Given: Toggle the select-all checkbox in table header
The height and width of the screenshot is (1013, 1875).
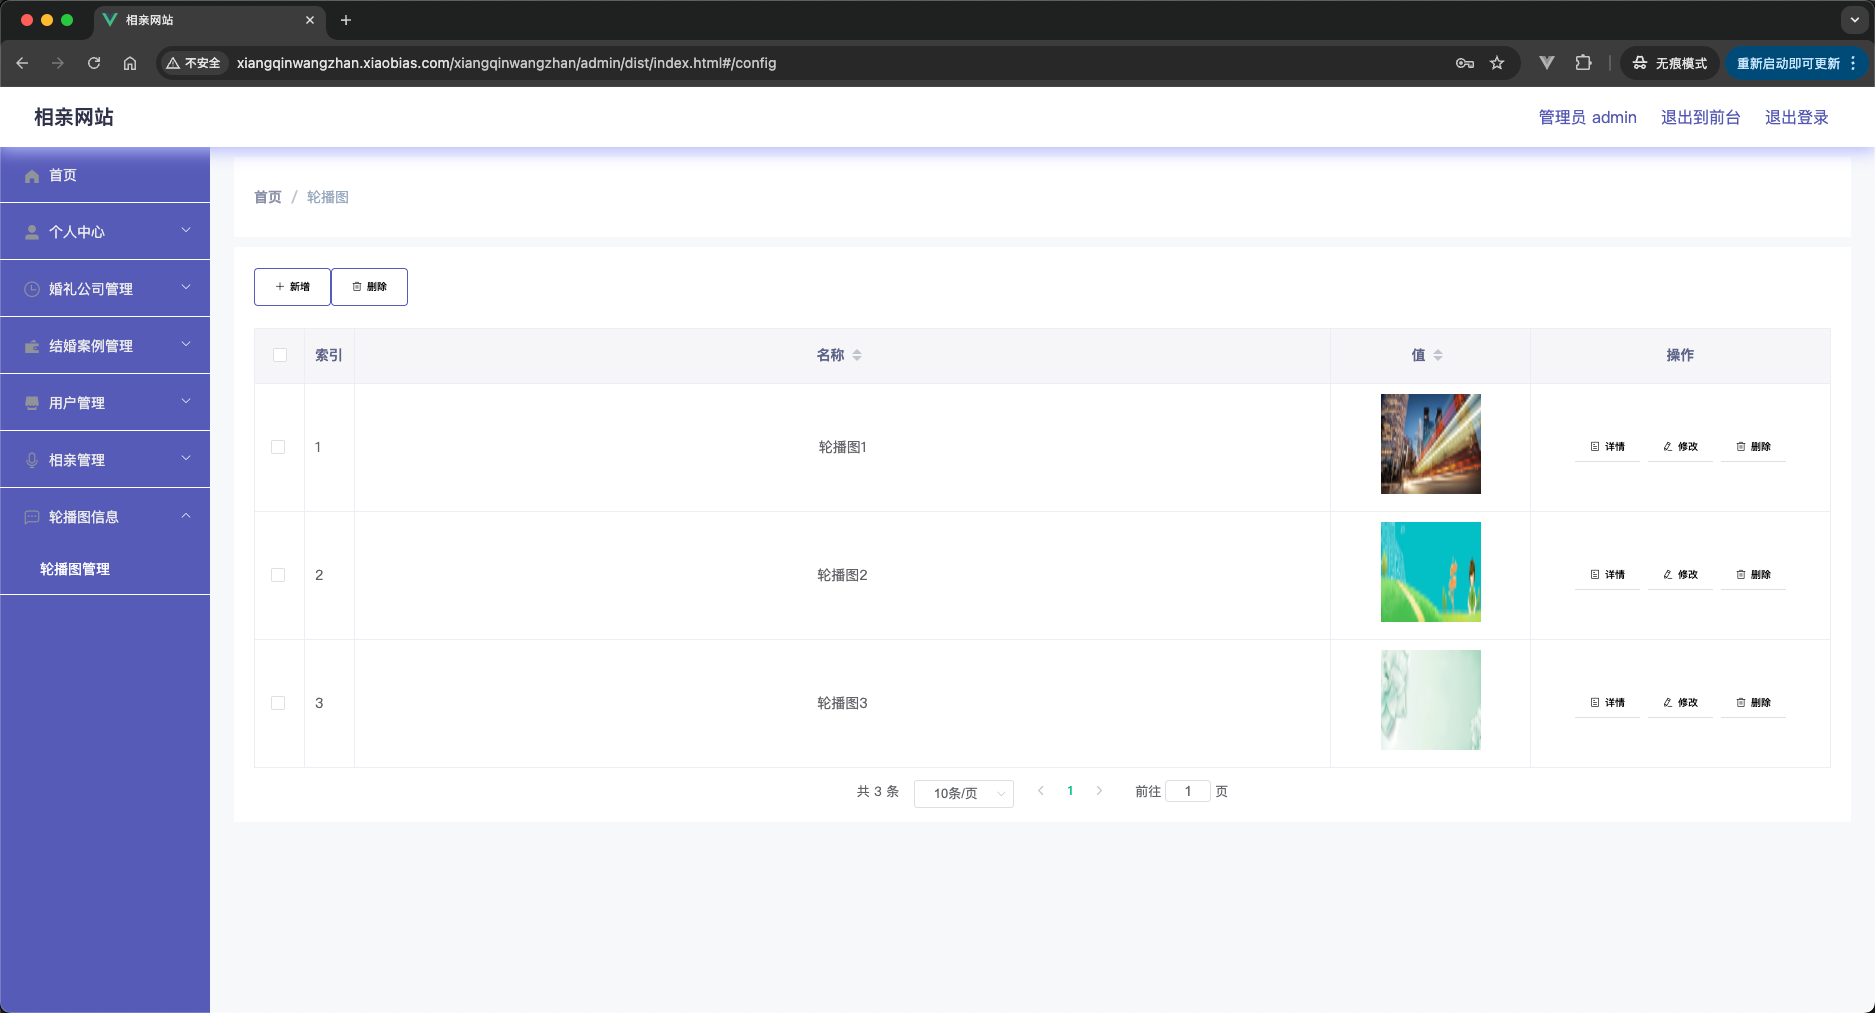Looking at the screenshot, I should point(280,355).
